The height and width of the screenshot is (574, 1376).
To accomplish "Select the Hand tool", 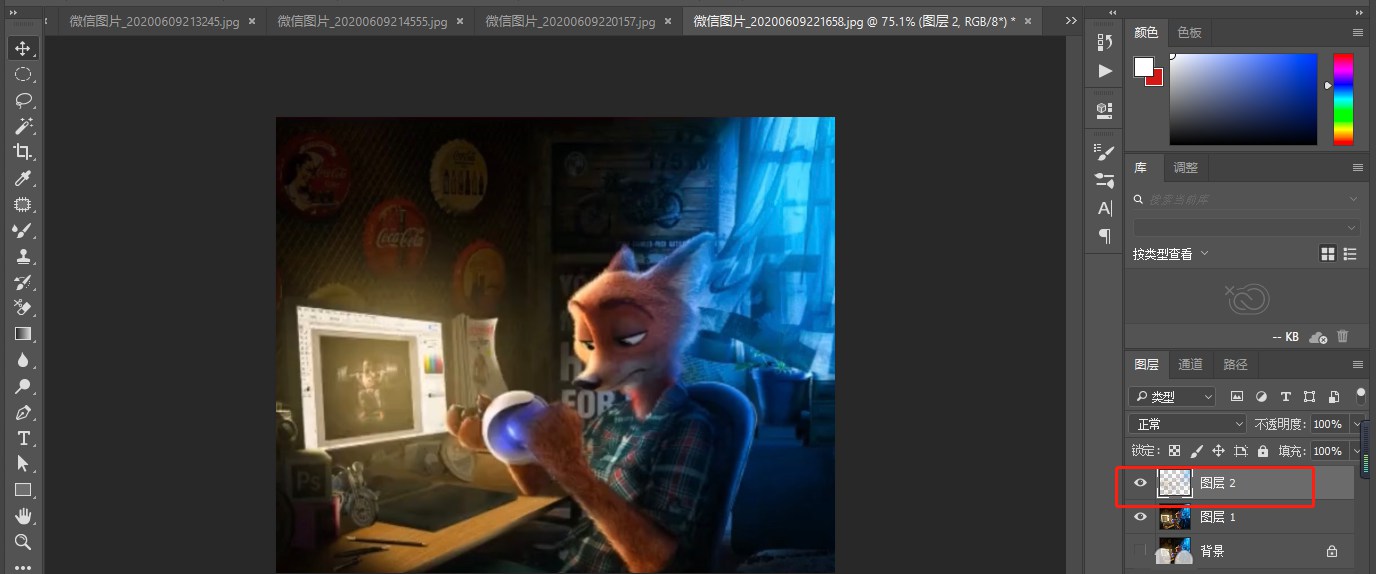I will (x=23, y=516).
